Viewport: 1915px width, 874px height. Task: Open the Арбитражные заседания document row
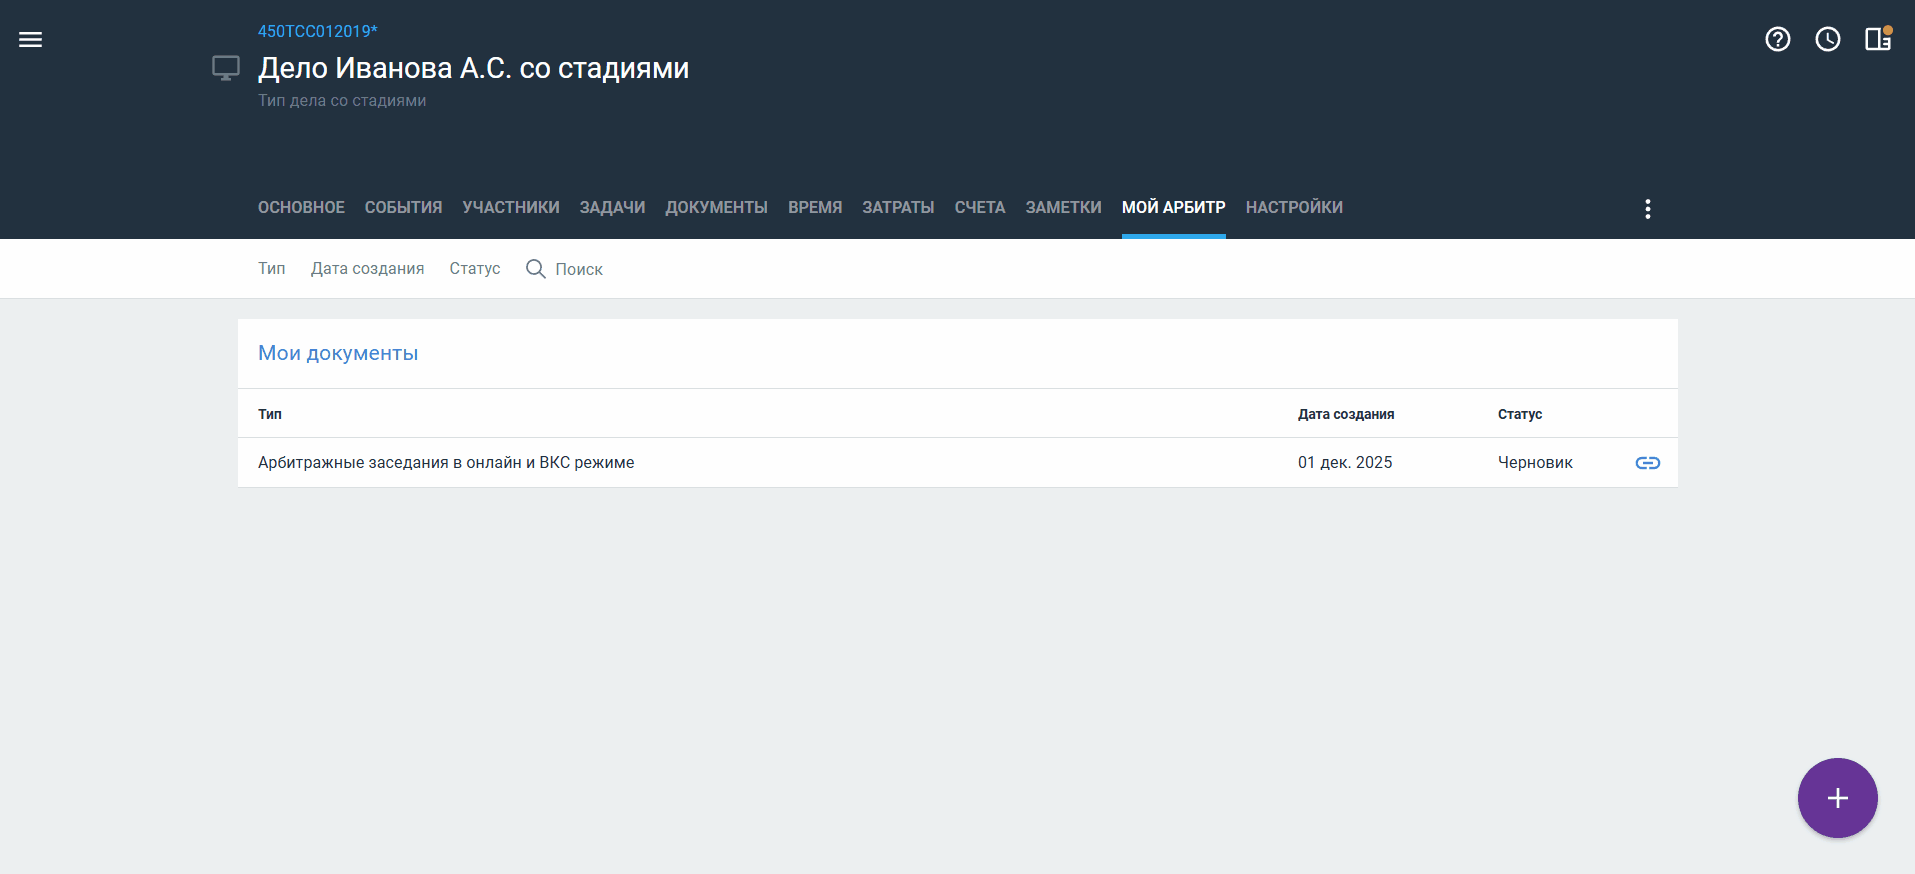pyautogui.click(x=446, y=463)
